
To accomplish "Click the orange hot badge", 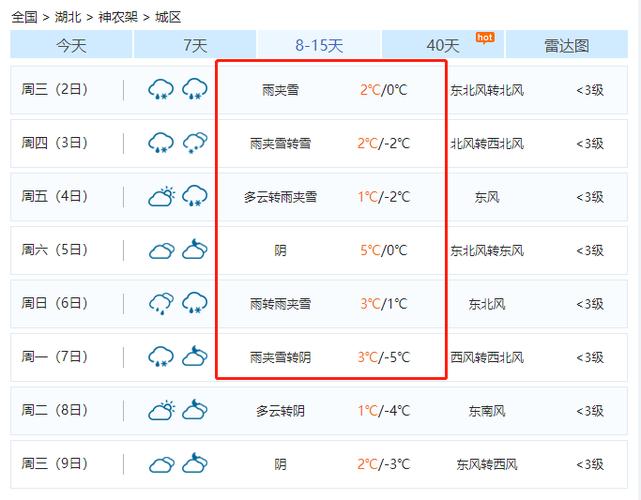I will (485, 38).
